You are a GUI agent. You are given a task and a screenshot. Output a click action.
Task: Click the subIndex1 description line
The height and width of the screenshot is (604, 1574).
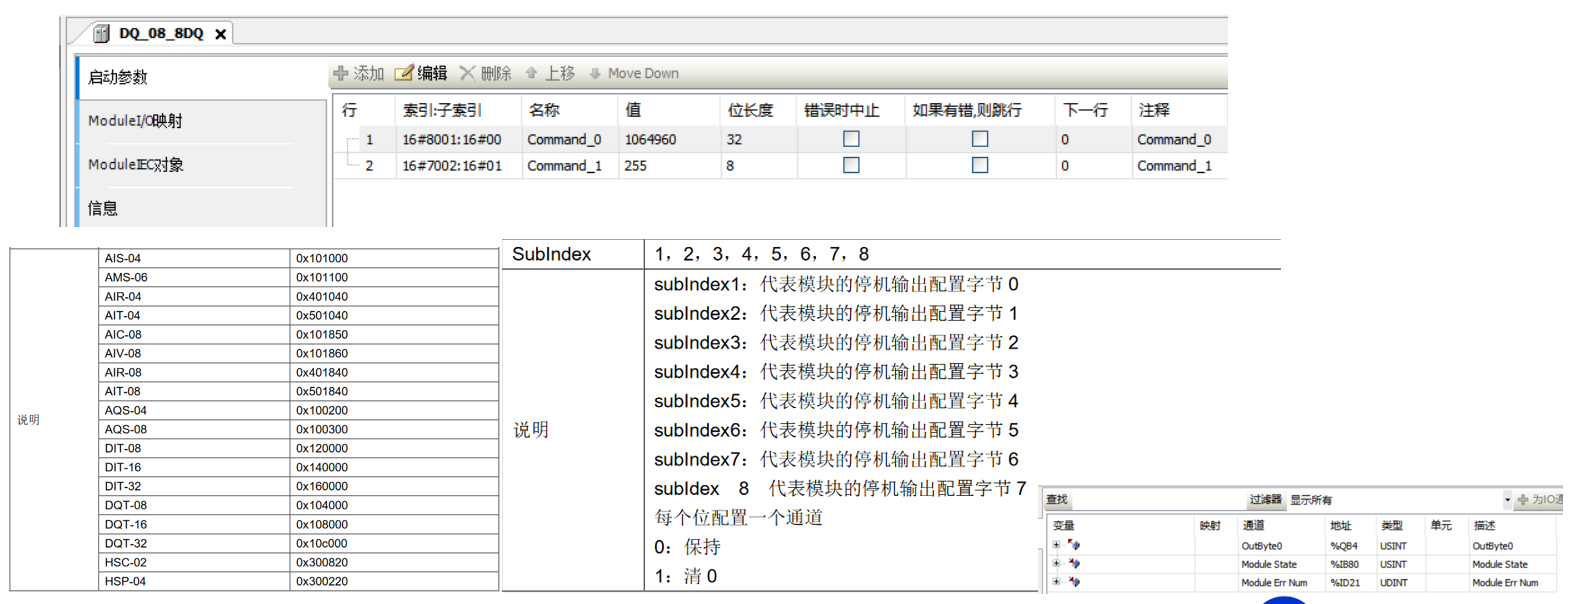click(x=836, y=284)
